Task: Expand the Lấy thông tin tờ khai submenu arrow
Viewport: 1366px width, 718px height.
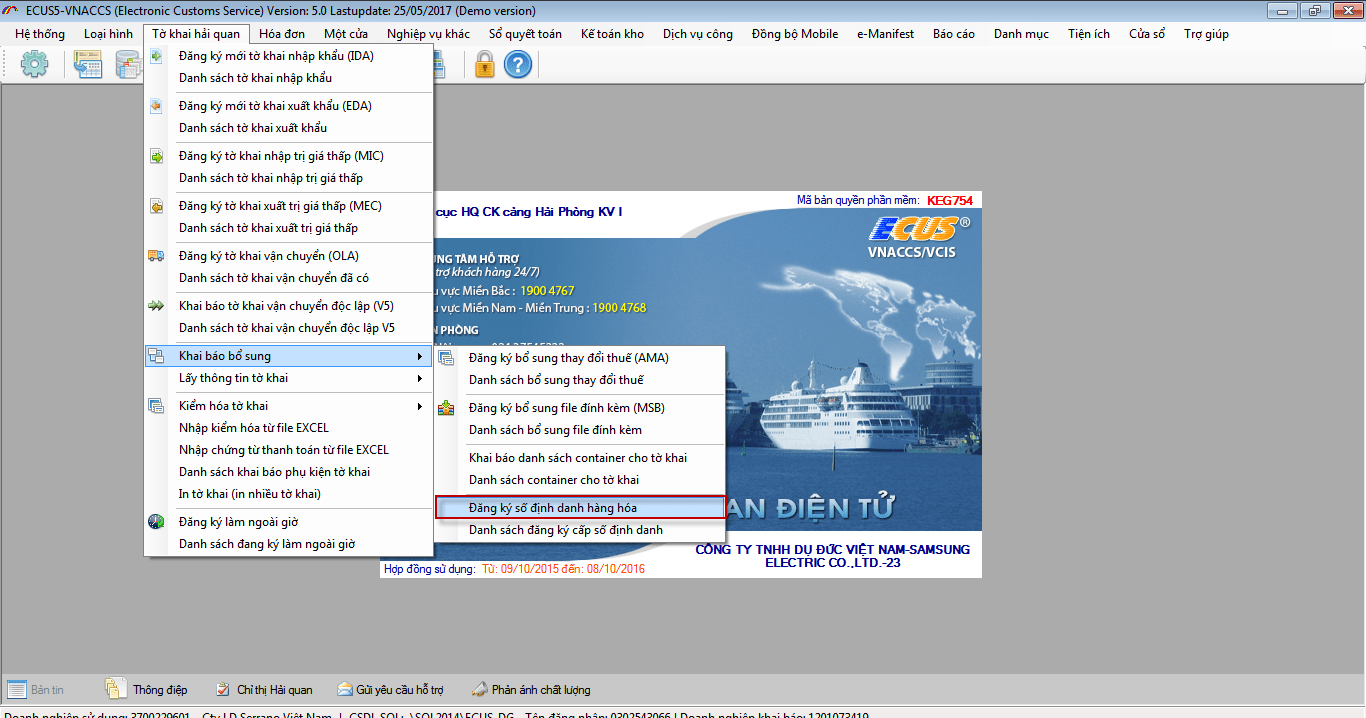Action: pos(420,378)
